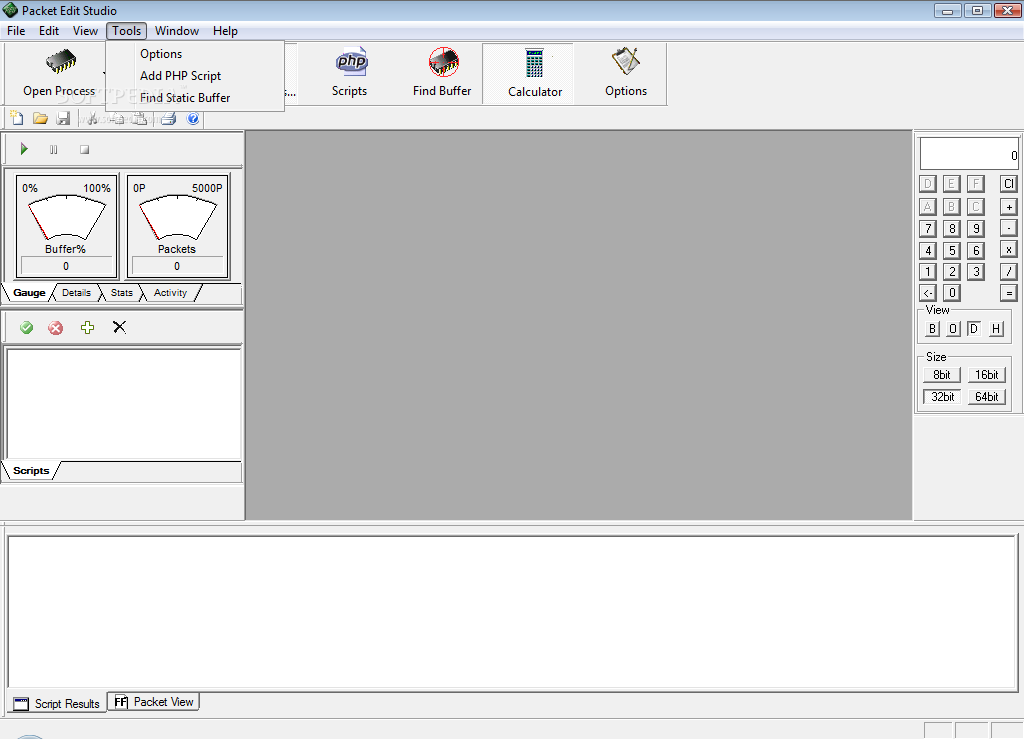This screenshot has width=1024, height=739.
Task: Switch to the Gauge tab
Action: (x=29, y=292)
